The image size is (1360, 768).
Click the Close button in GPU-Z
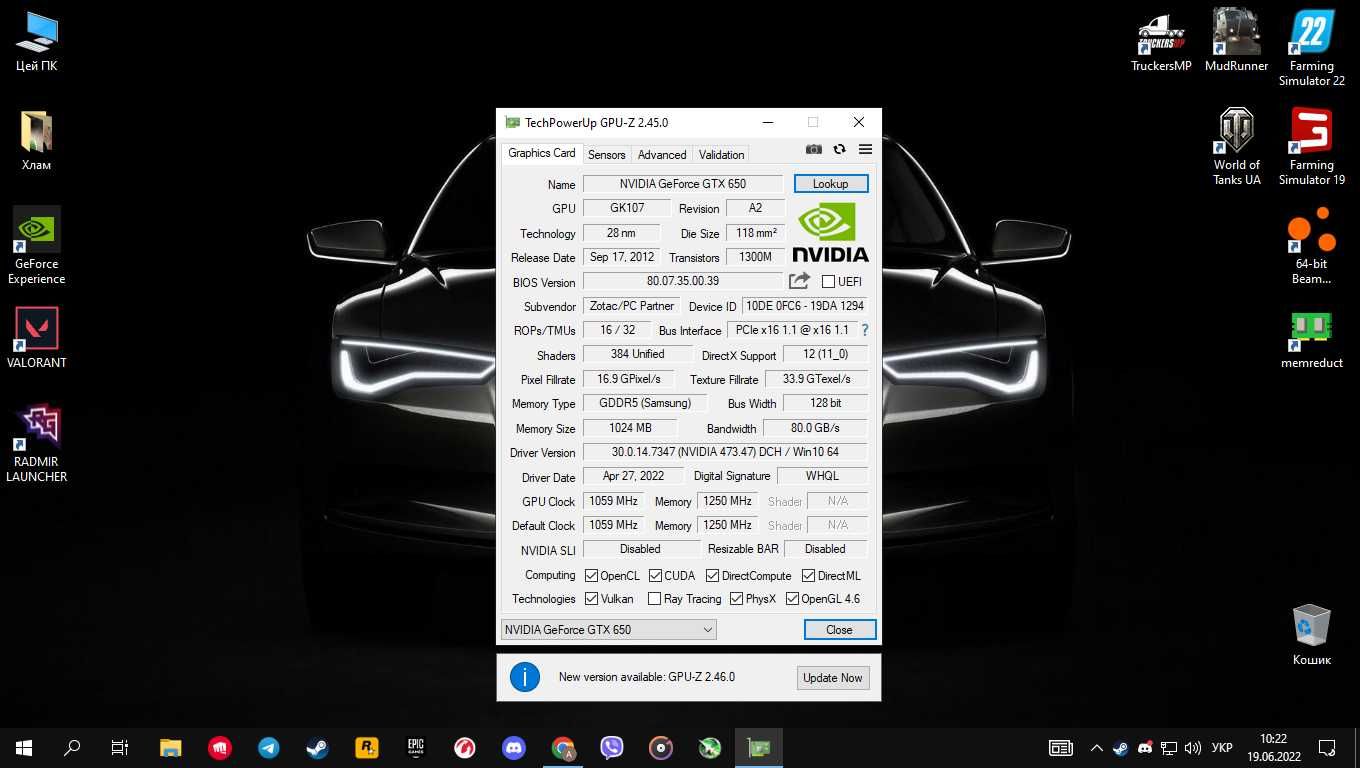coord(840,630)
